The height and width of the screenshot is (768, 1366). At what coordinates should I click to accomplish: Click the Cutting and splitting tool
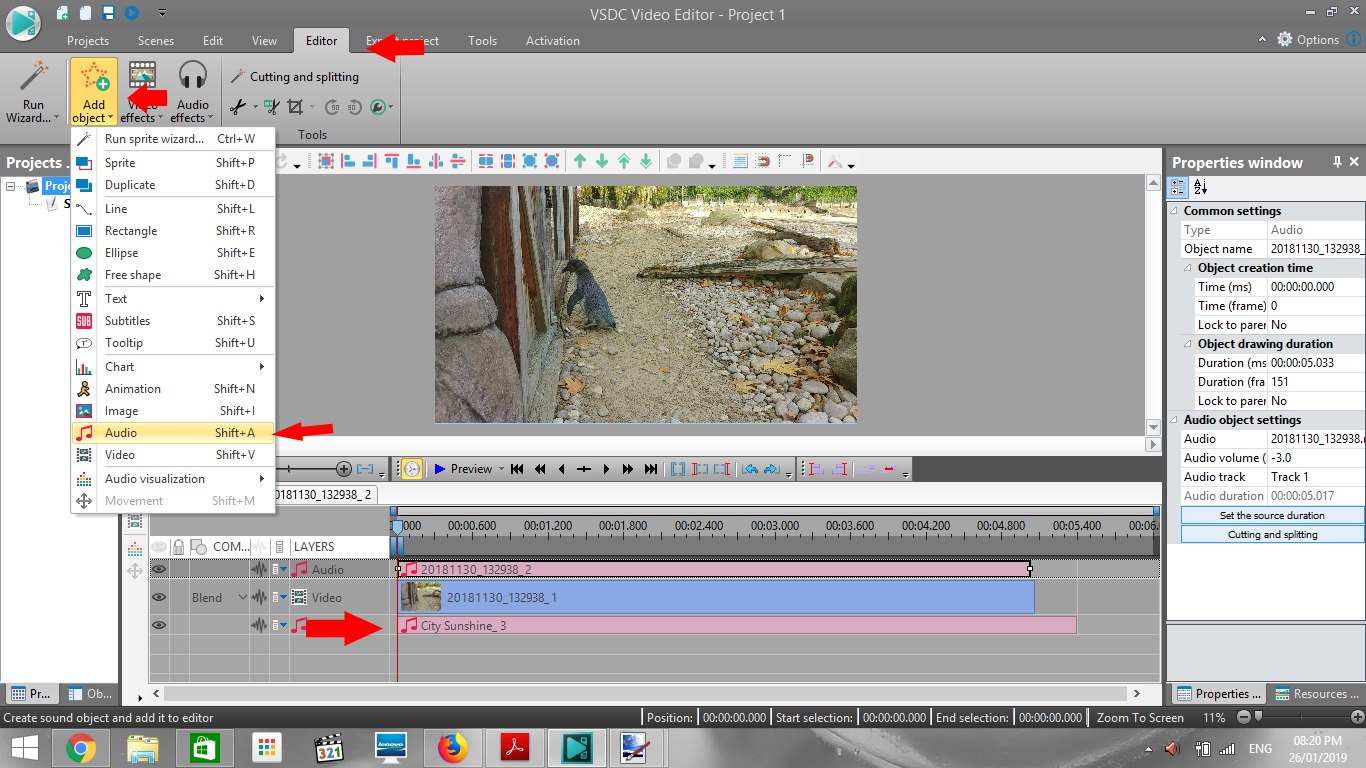click(x=294, y=77)
